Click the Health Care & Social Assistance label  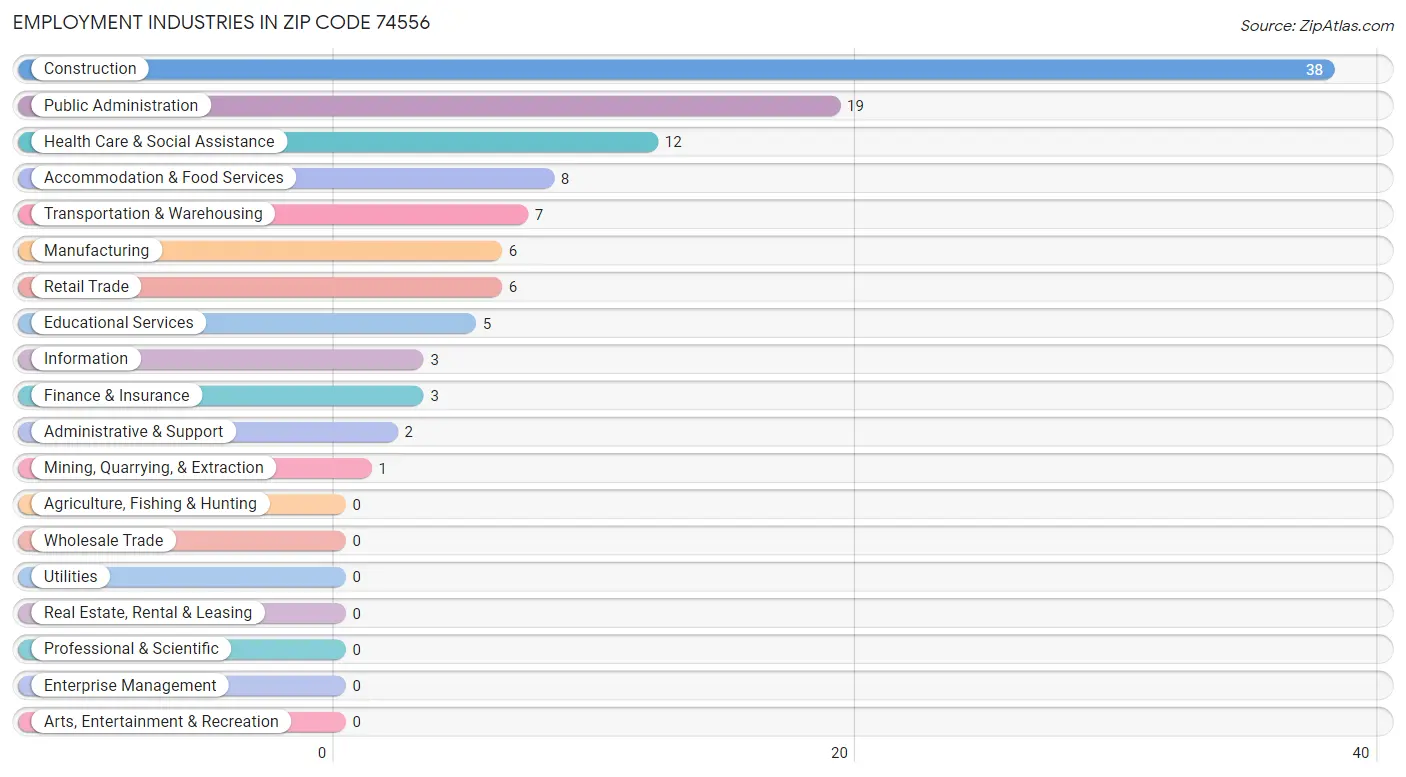click(159, 142)
